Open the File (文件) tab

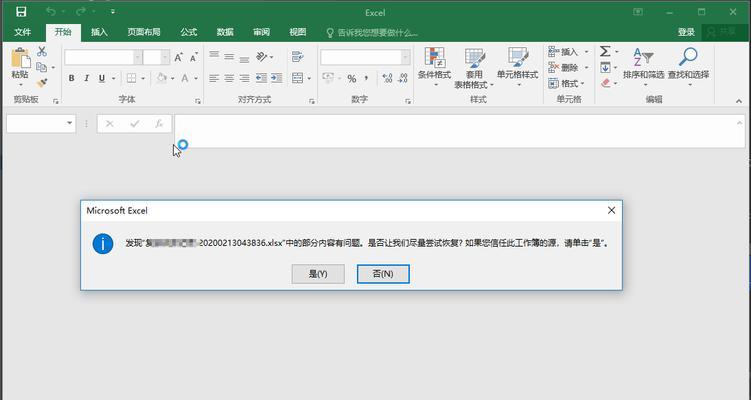[23, 32]
